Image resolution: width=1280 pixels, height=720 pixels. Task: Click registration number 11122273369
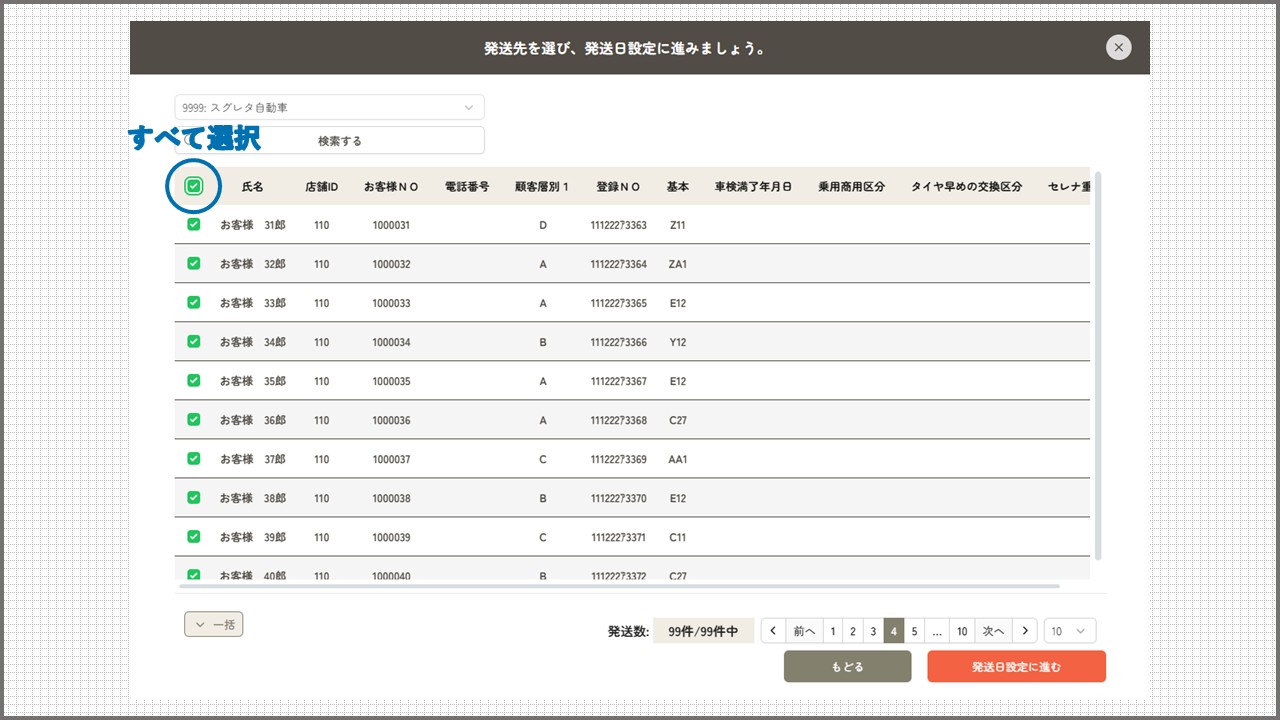point(618,459)
